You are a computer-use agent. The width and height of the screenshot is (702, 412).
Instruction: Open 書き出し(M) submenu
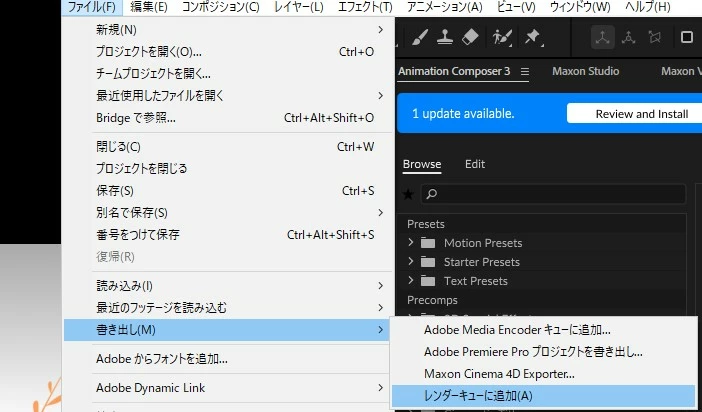pyautogui.click(x=227, y=330)
